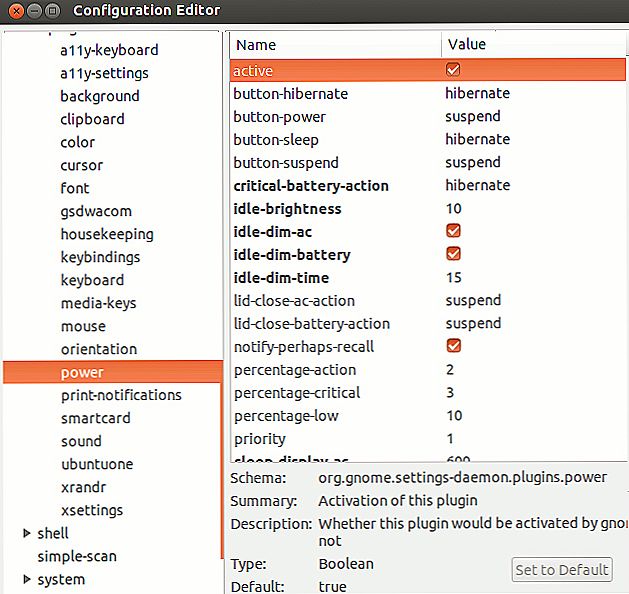Edit the idle-dim-time value 15
The width and height of the screenshot is (629, 594).
[454, 278]
